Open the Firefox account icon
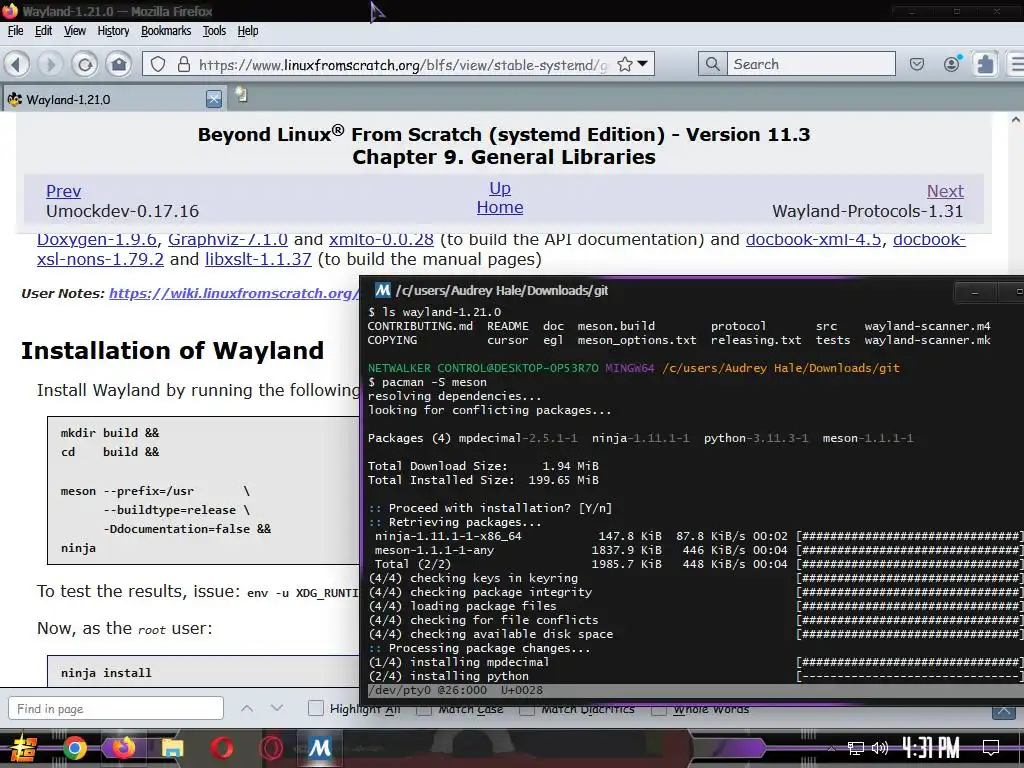Viewport: 1024px width, 768px height. (x=952, y=63)
